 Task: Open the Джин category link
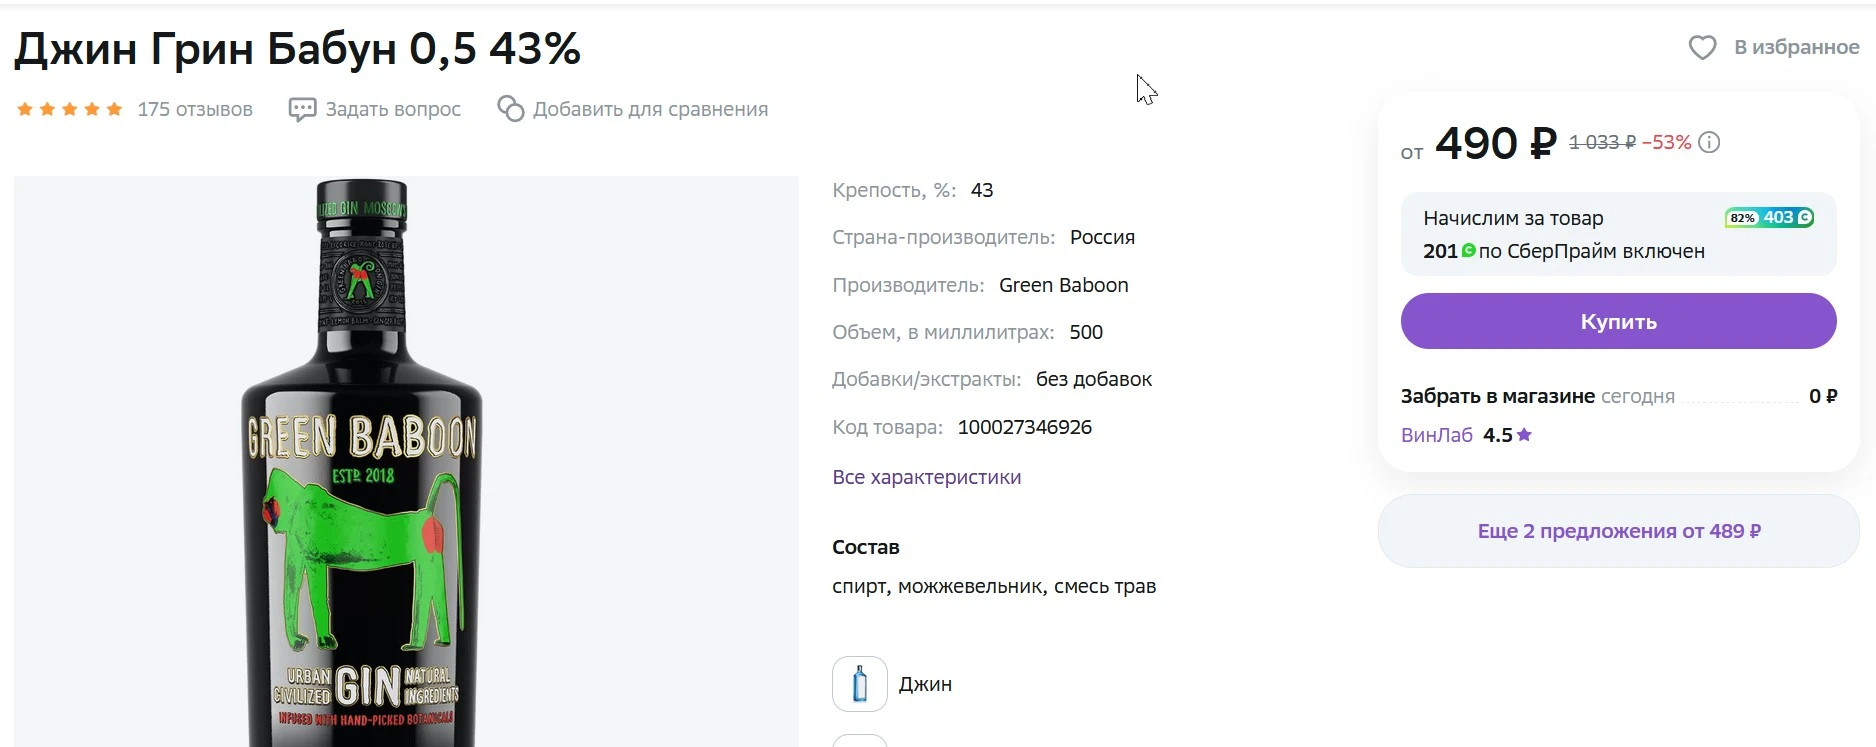[x=925, y=684]
